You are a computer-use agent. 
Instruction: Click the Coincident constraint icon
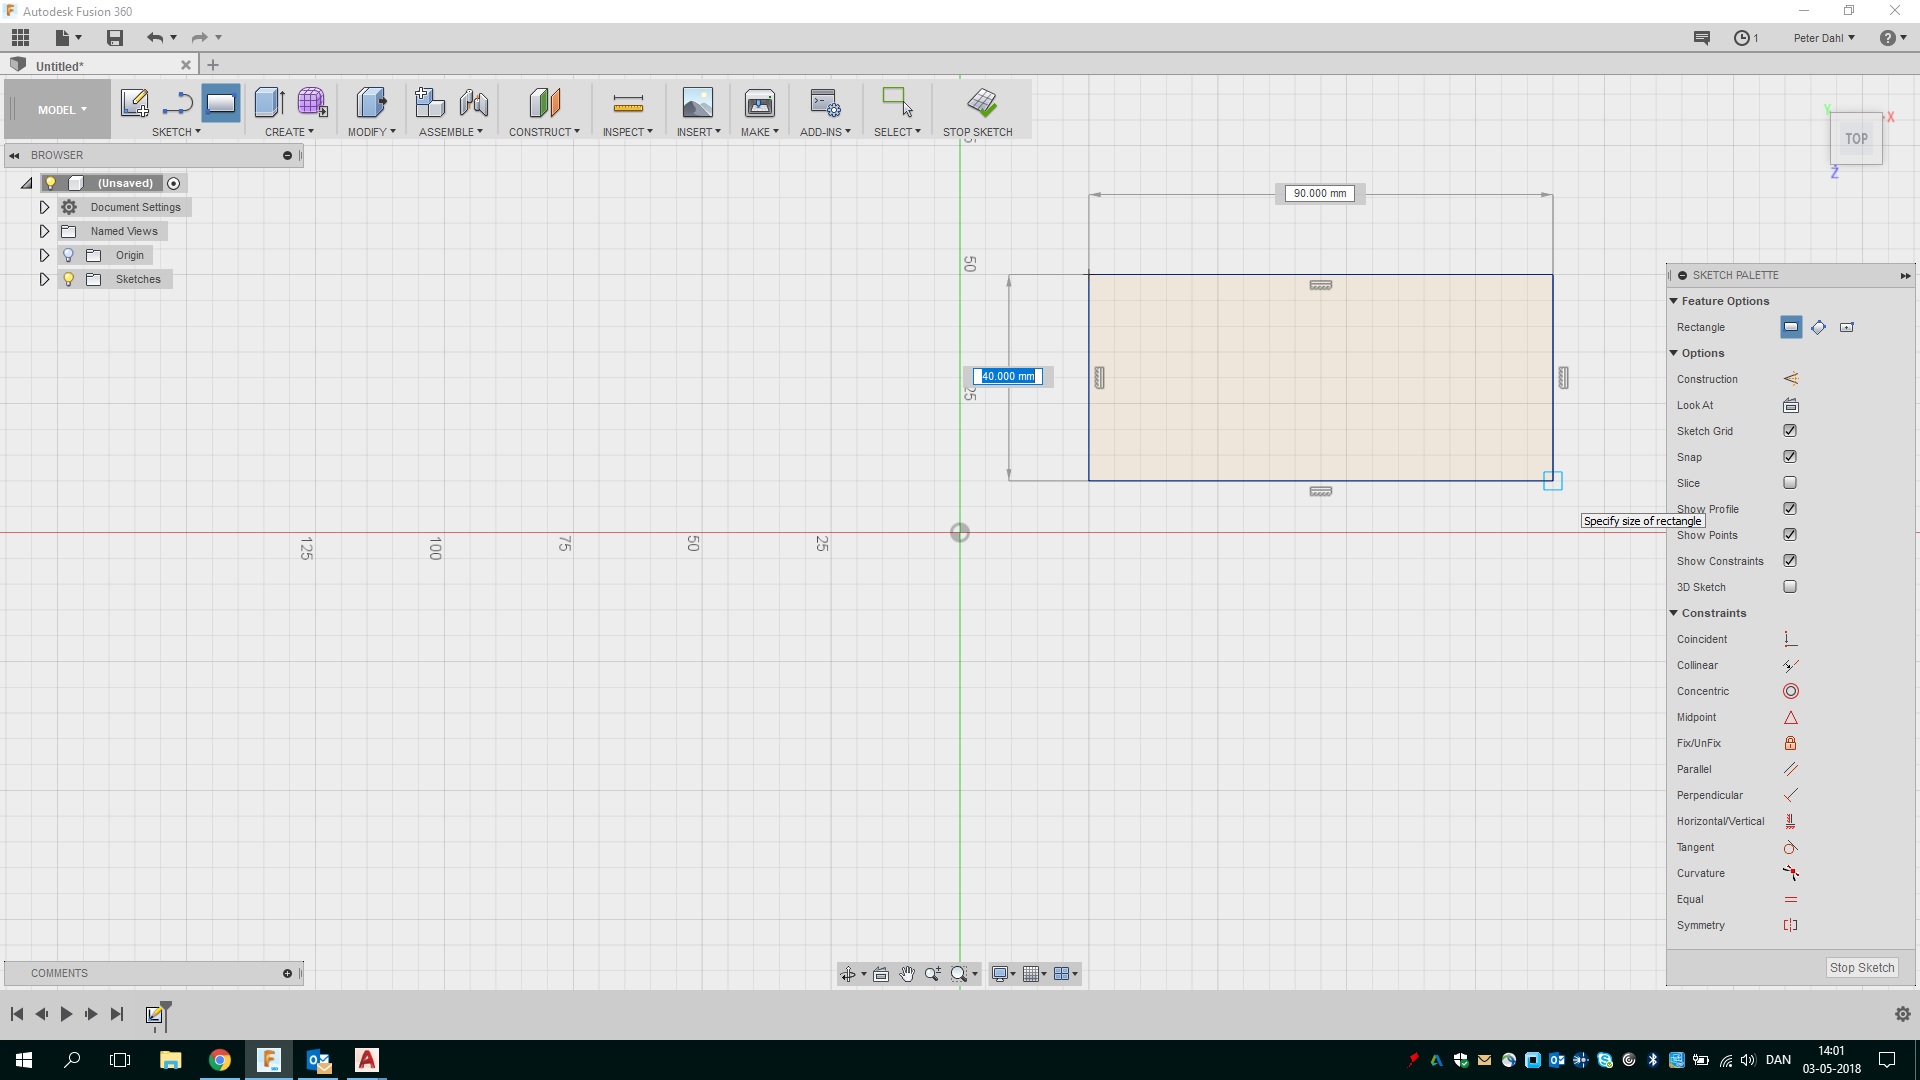point(1790,639)
